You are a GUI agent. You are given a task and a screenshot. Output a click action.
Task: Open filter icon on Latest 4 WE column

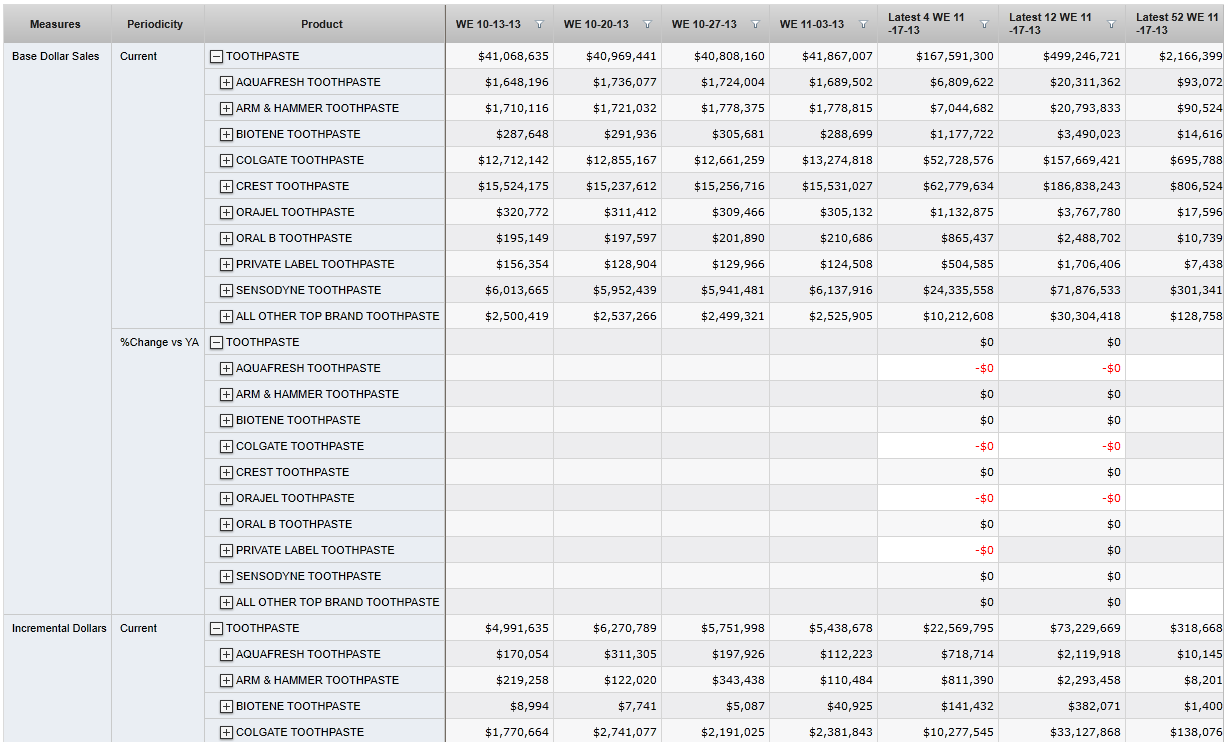[x=984, y=25]
